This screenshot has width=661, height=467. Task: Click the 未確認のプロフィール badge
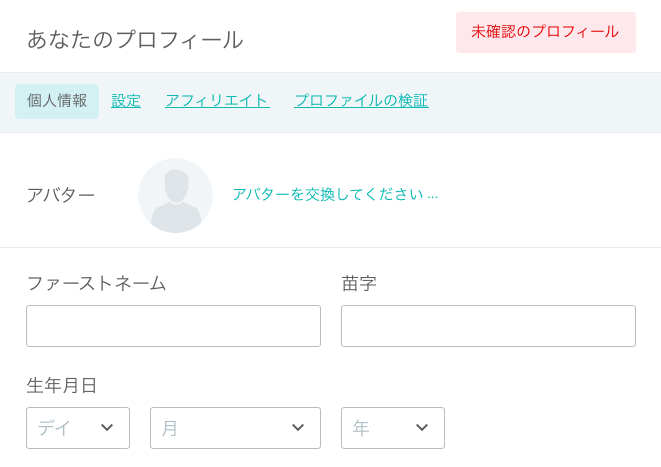coord(546,32)
